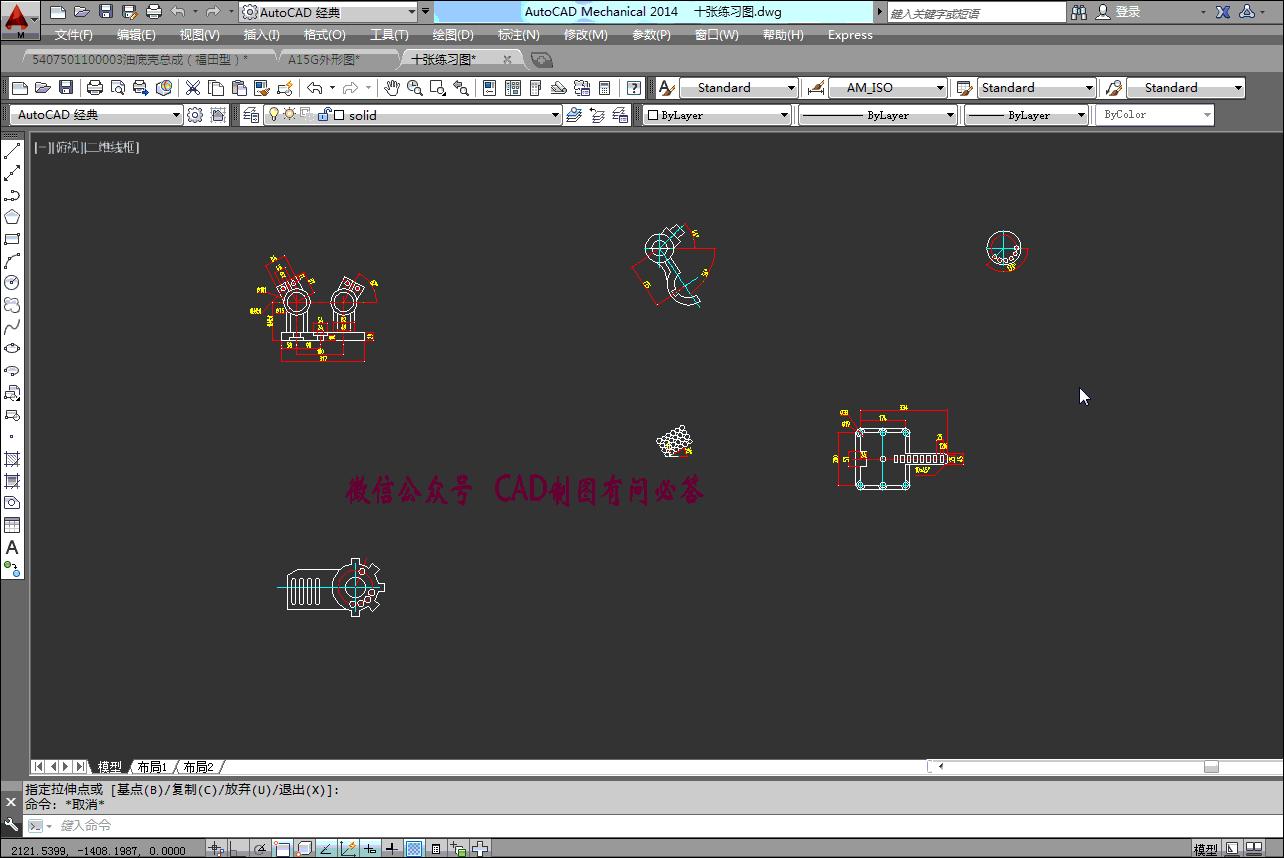Viewport: 1284px width, 858px height.
Task: Expand the solid layer dropdown
Action: tap(555, 115)
